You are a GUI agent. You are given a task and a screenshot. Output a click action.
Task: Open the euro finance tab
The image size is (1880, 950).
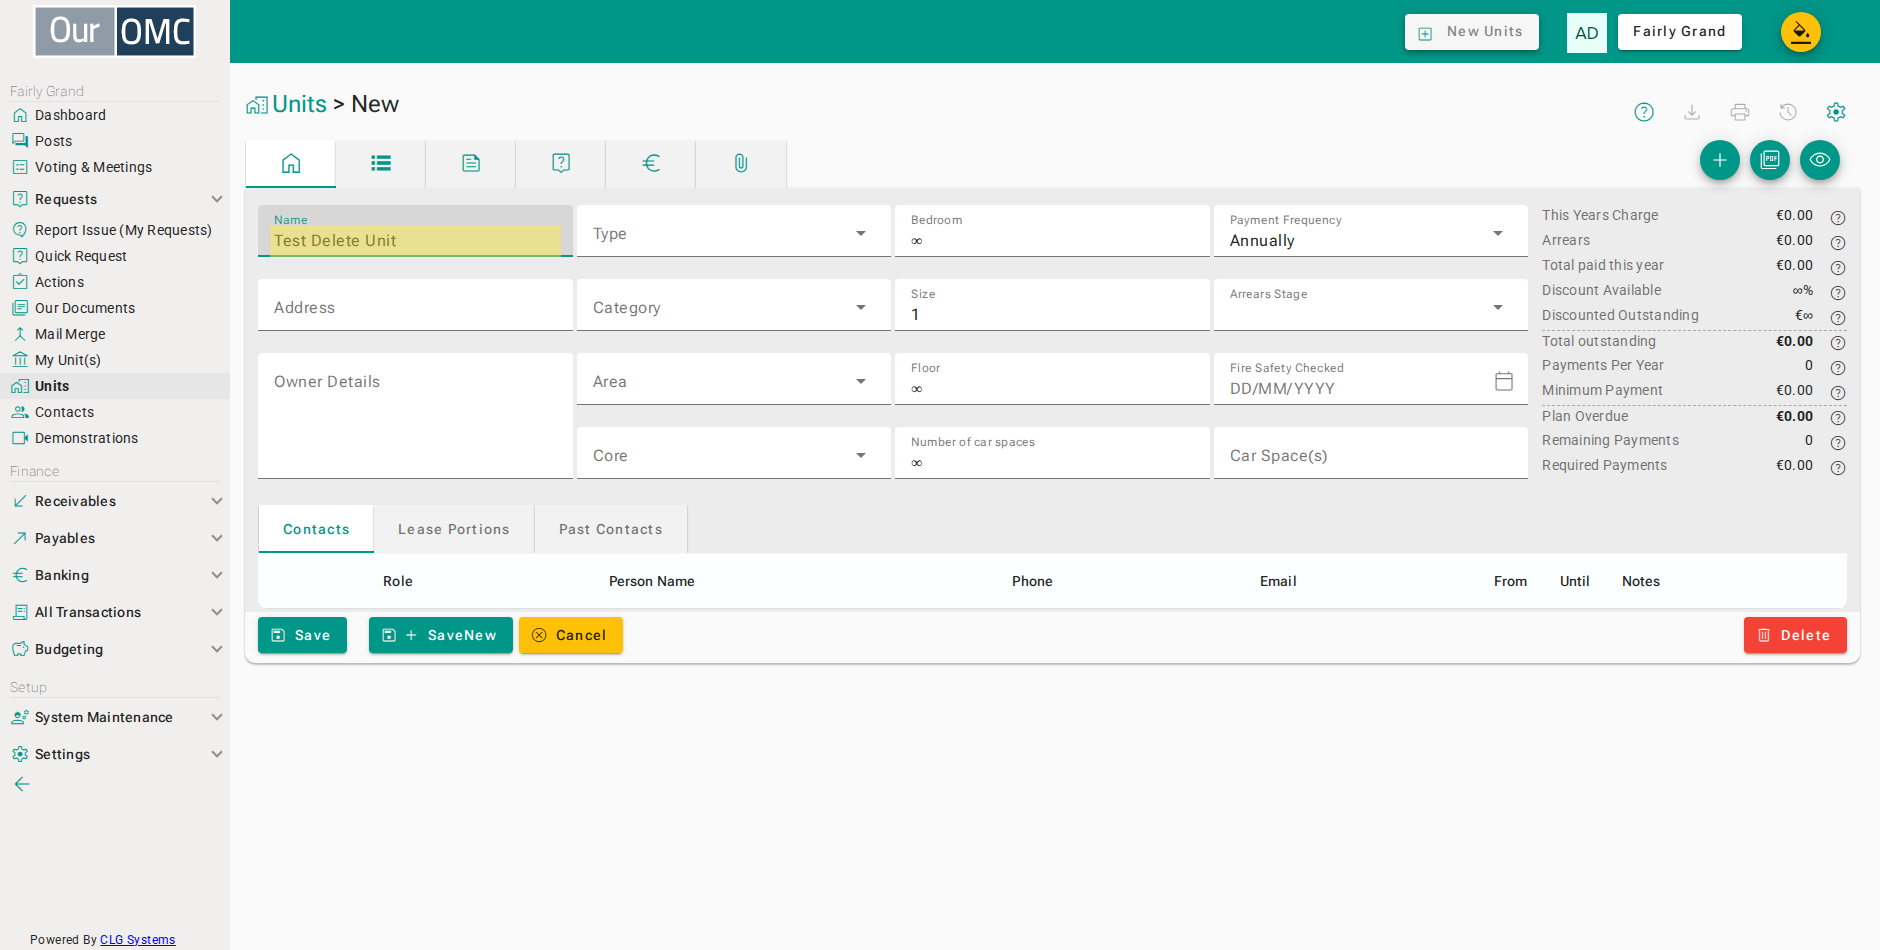click(651, 163)
